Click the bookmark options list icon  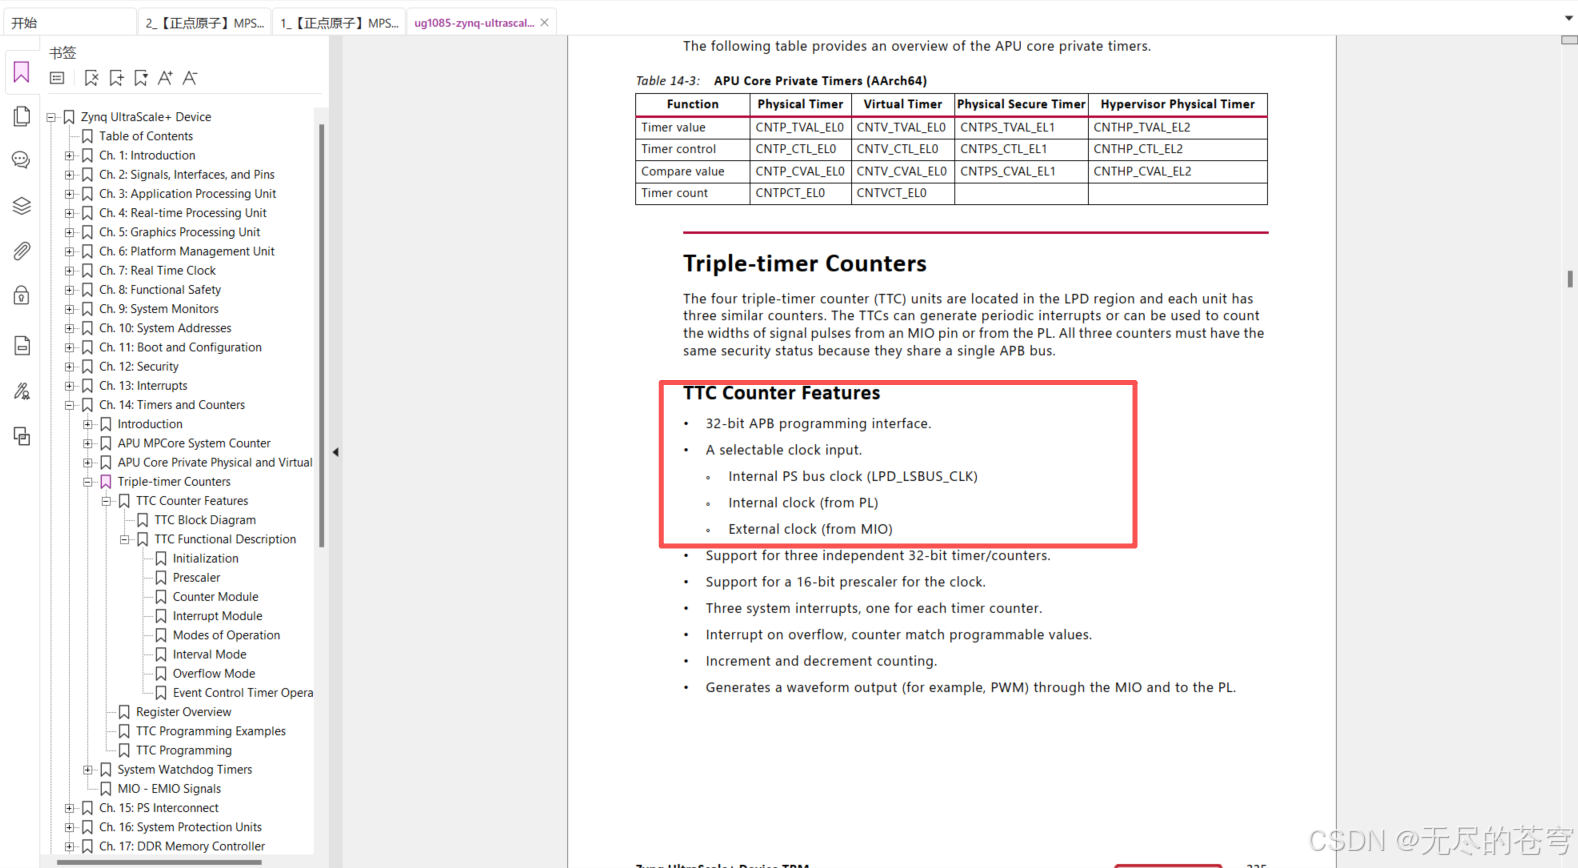(x=57, y=78)
